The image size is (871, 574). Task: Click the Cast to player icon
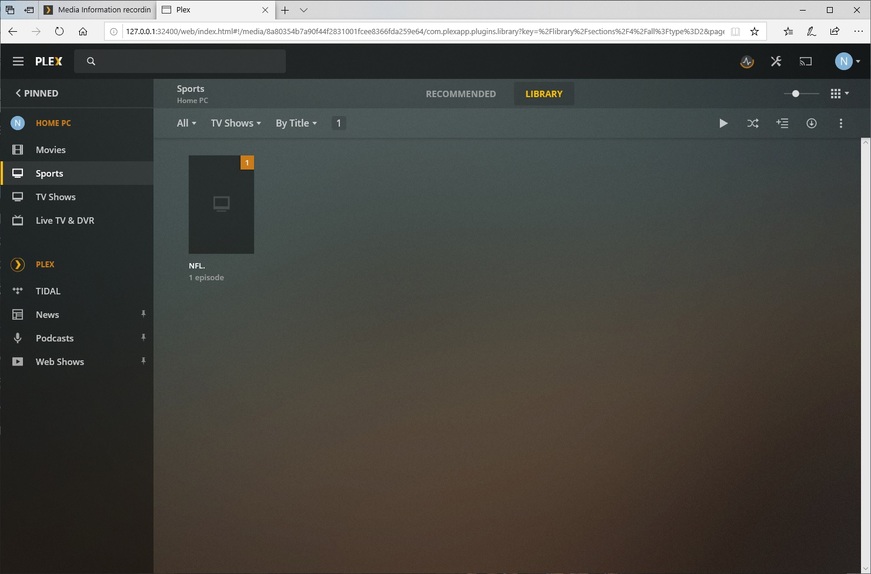(805, 61)
